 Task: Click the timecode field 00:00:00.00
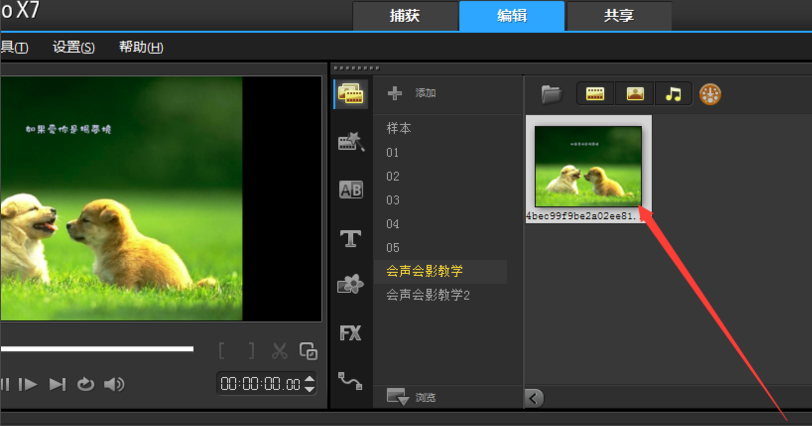coord(260,384)
